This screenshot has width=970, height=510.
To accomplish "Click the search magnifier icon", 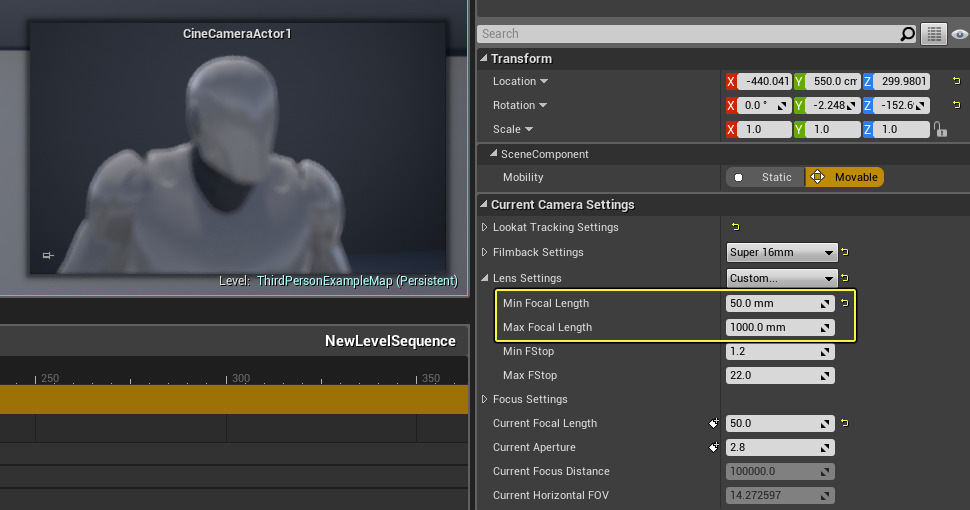I will (x=907, y=34).
